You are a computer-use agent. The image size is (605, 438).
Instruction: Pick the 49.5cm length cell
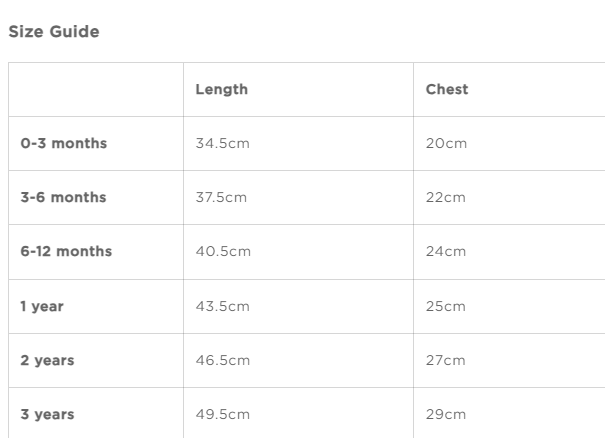point(222,414)
